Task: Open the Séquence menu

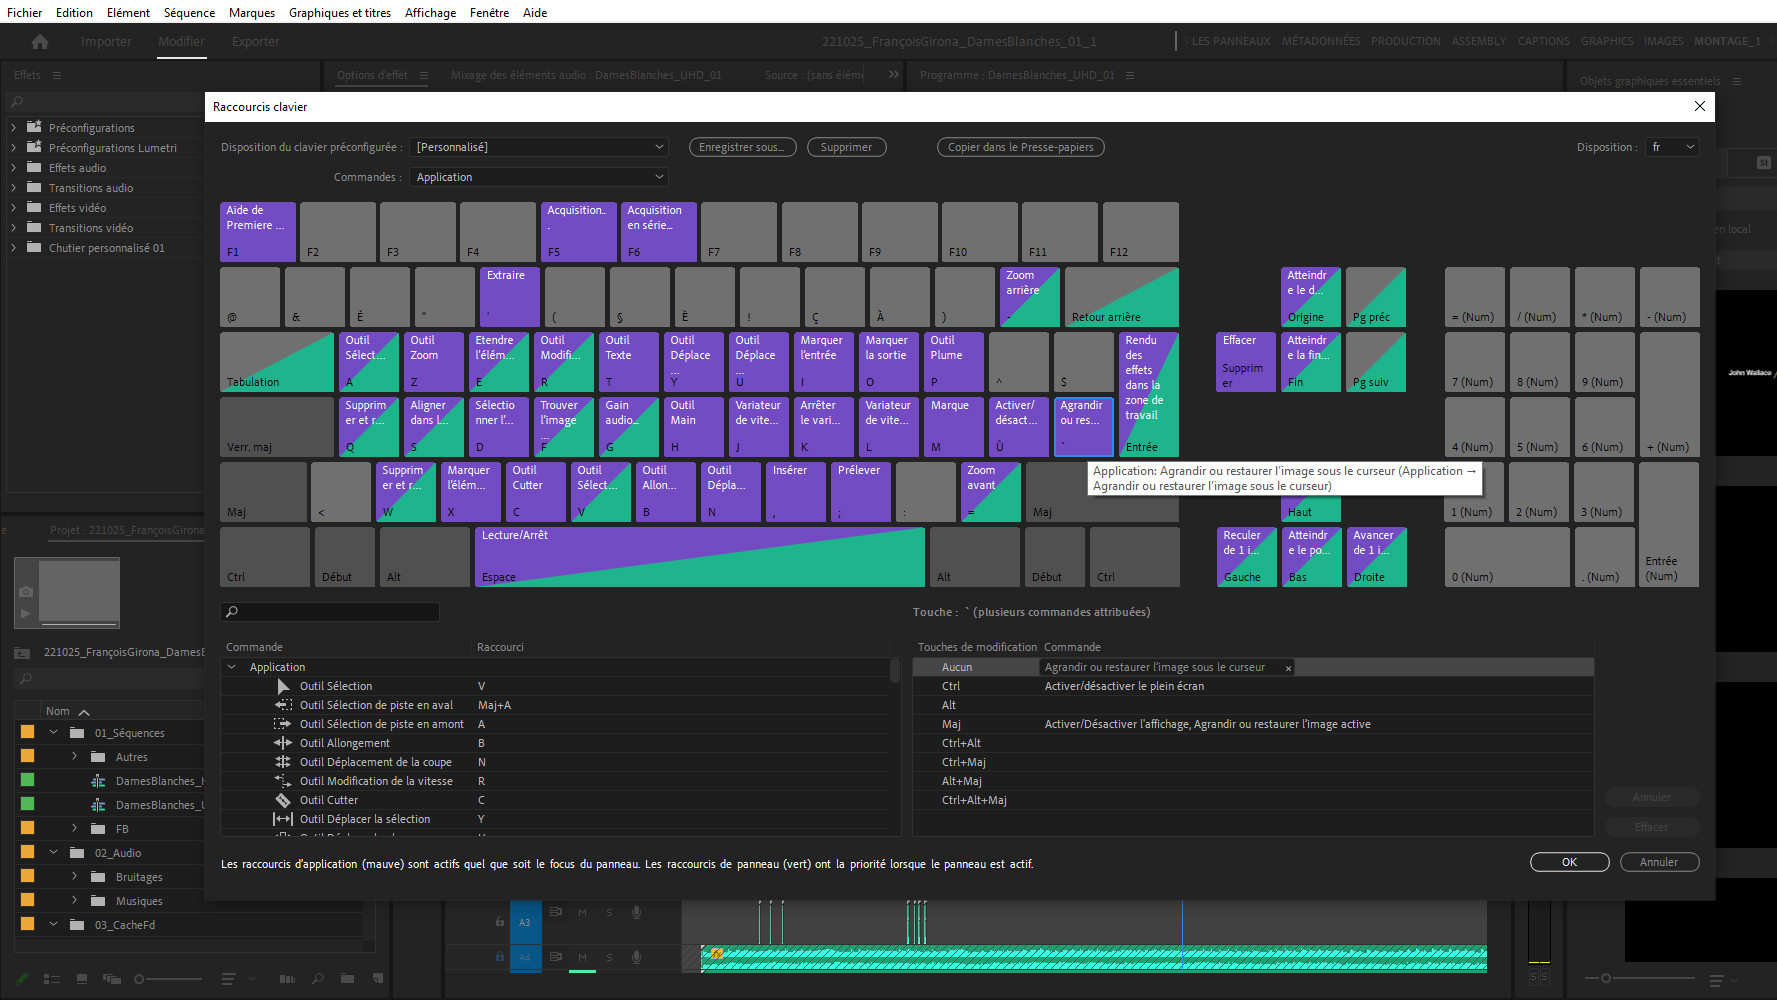Action: pyautogui.click(x=189, y=13)
